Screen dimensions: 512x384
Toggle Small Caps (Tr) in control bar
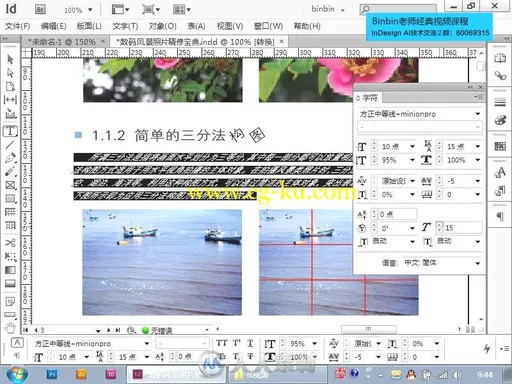point(221,357)
